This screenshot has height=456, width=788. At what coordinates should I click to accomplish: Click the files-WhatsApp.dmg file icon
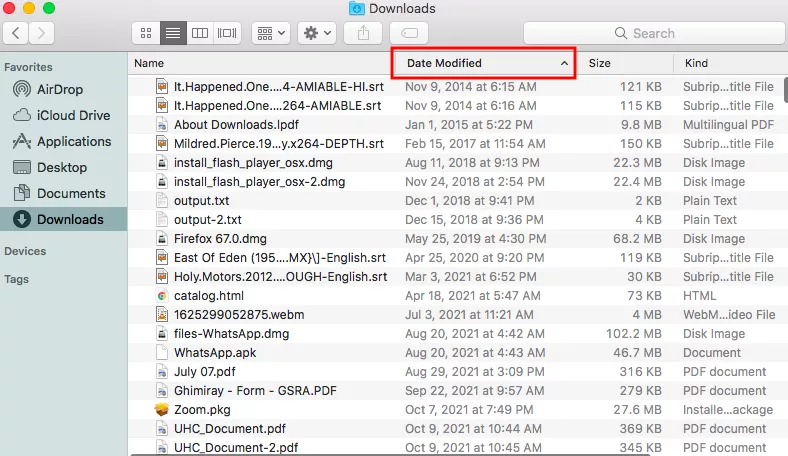tap(162, 334)
